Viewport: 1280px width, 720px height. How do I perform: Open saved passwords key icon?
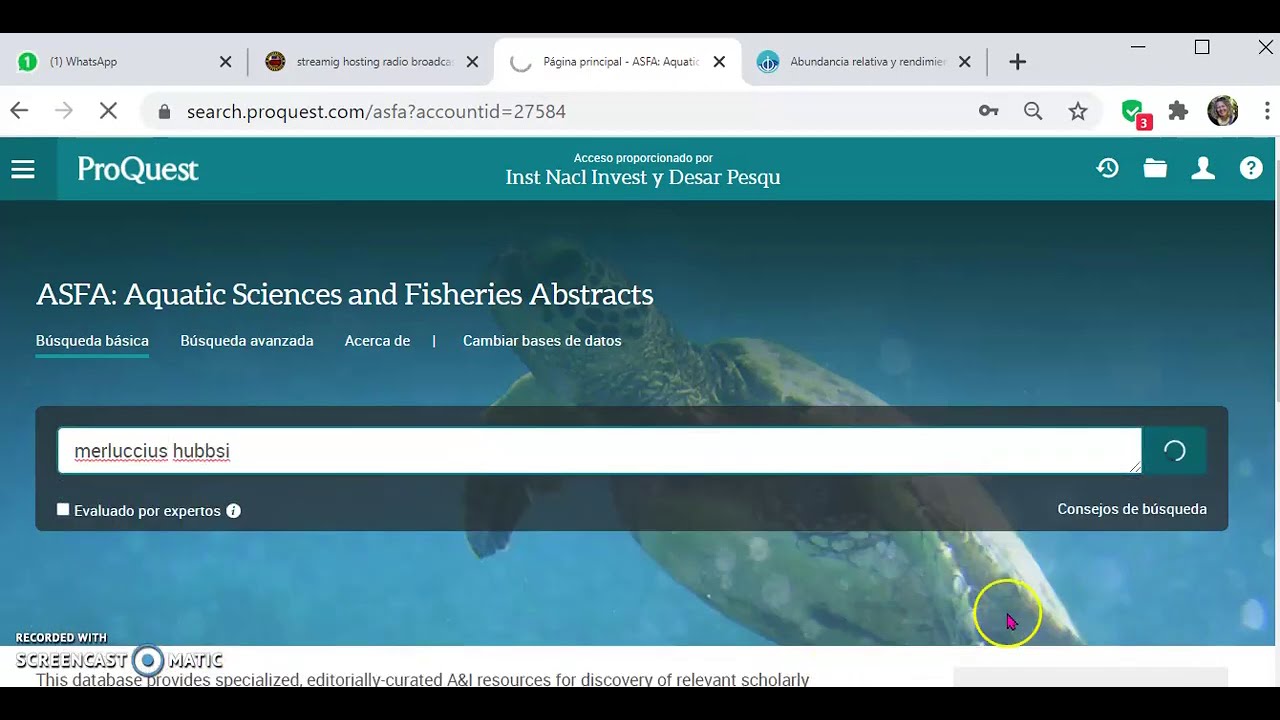click(988, 111)
